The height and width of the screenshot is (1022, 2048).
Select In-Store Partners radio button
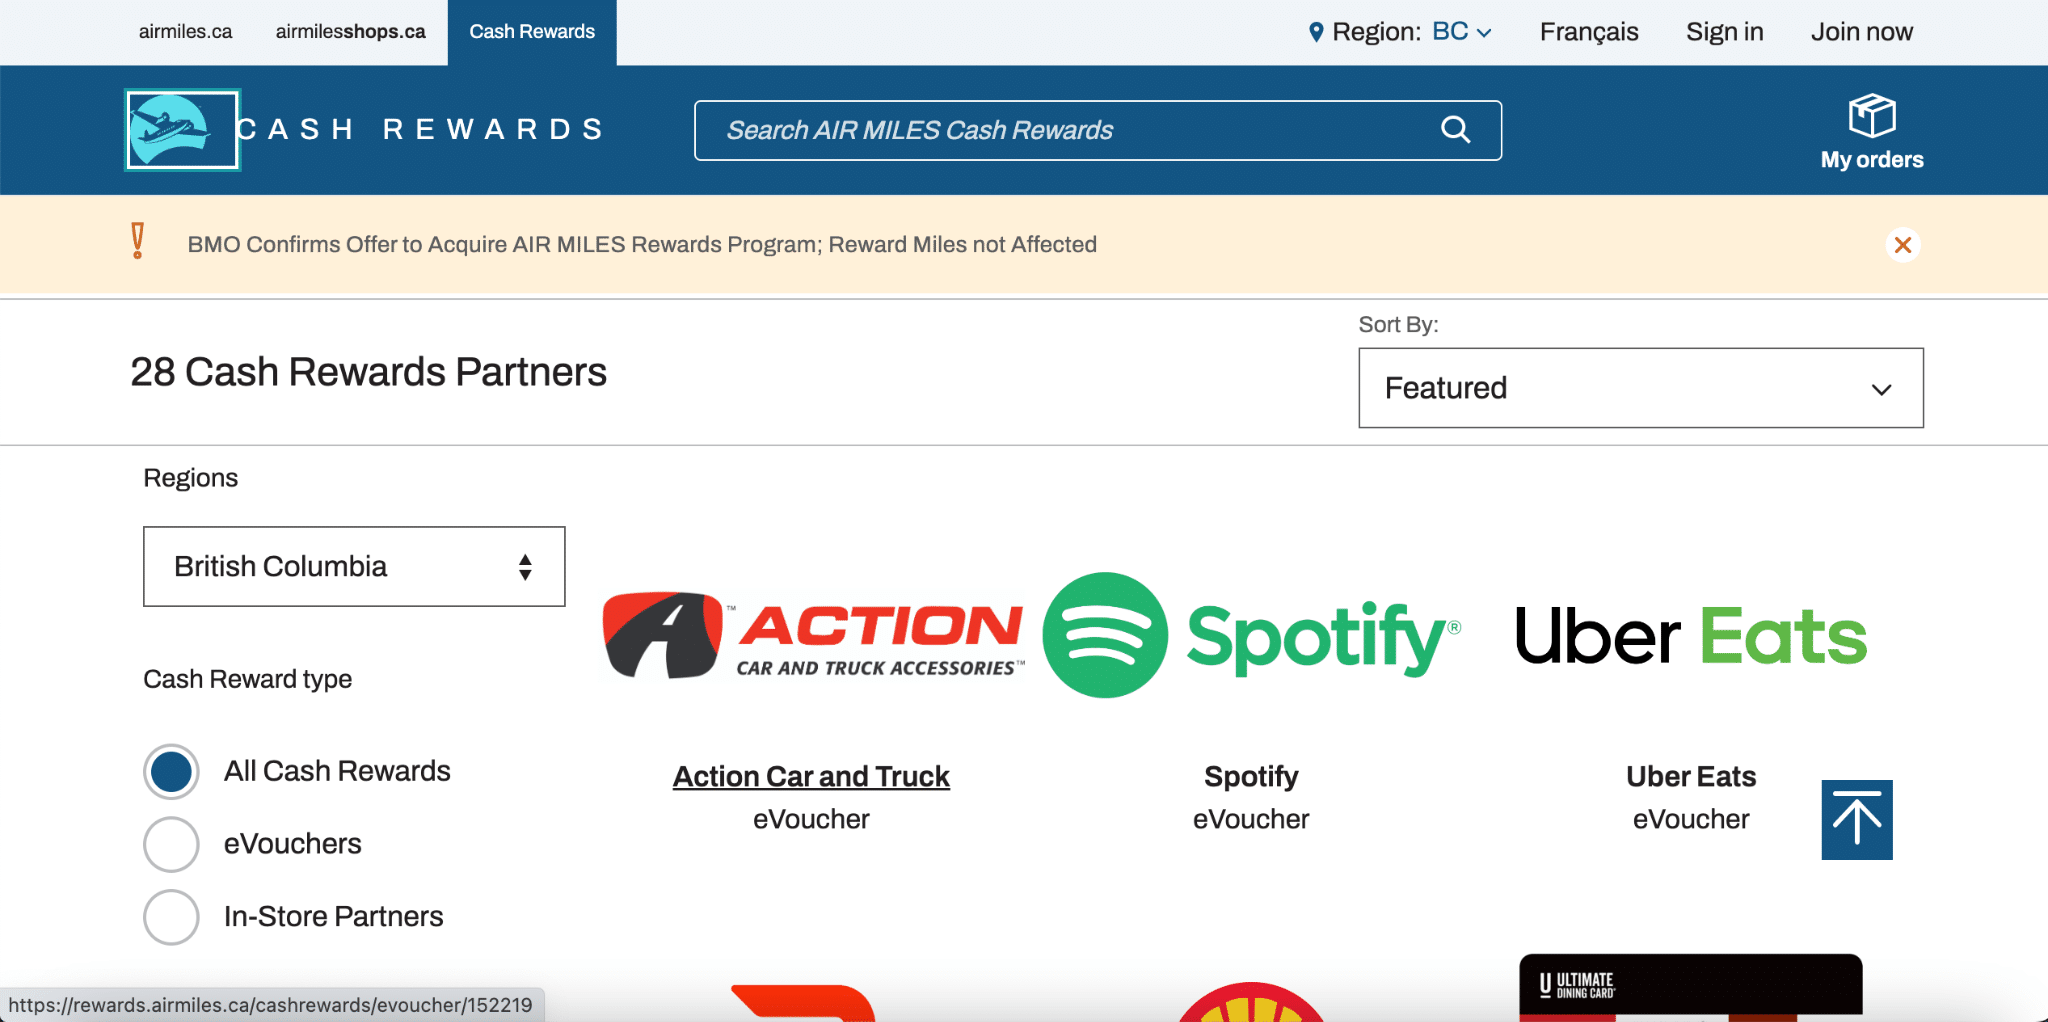171,917
